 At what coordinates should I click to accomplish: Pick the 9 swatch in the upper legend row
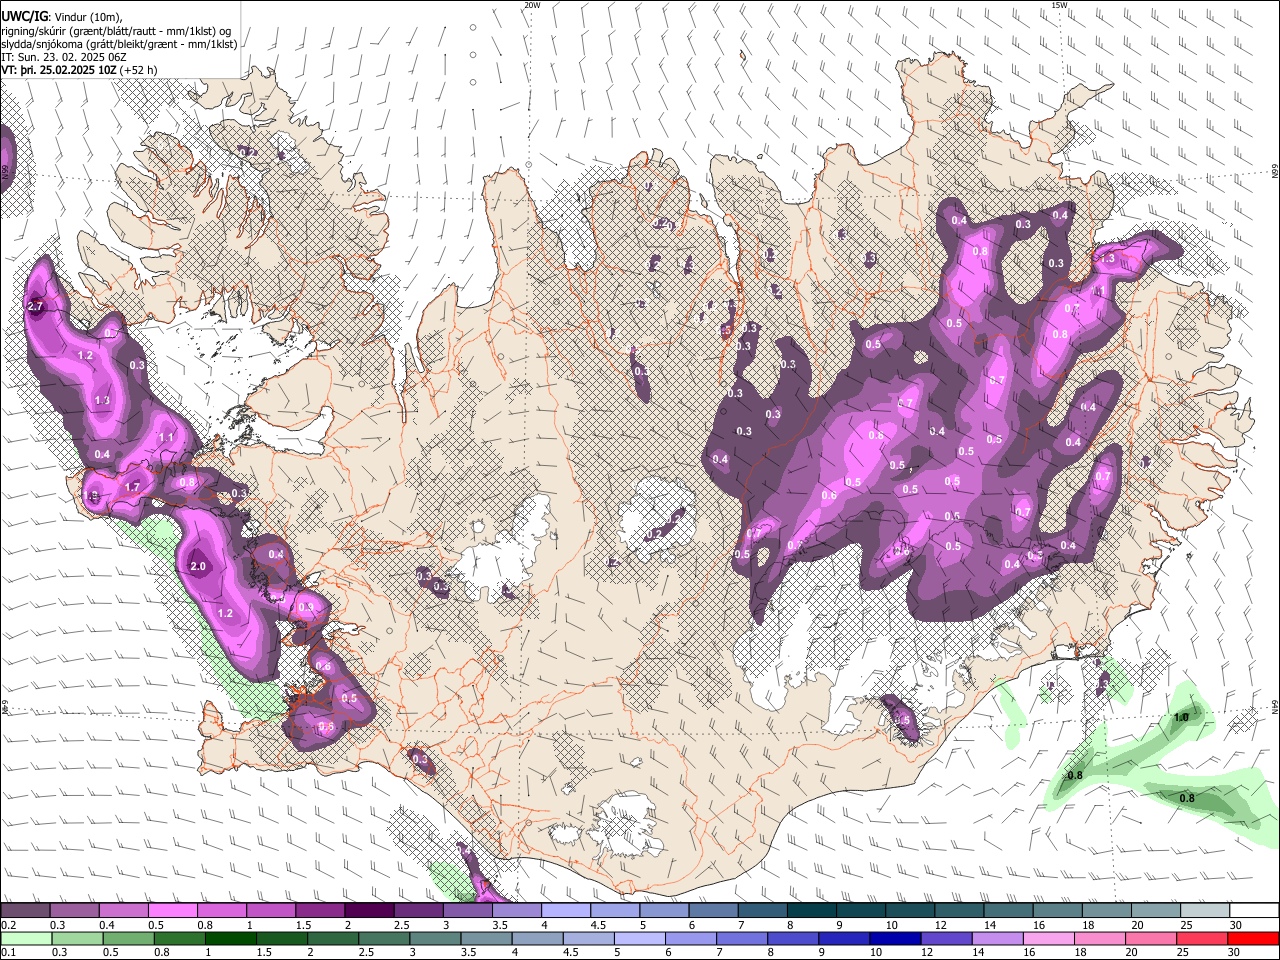[x=860, y=910]
